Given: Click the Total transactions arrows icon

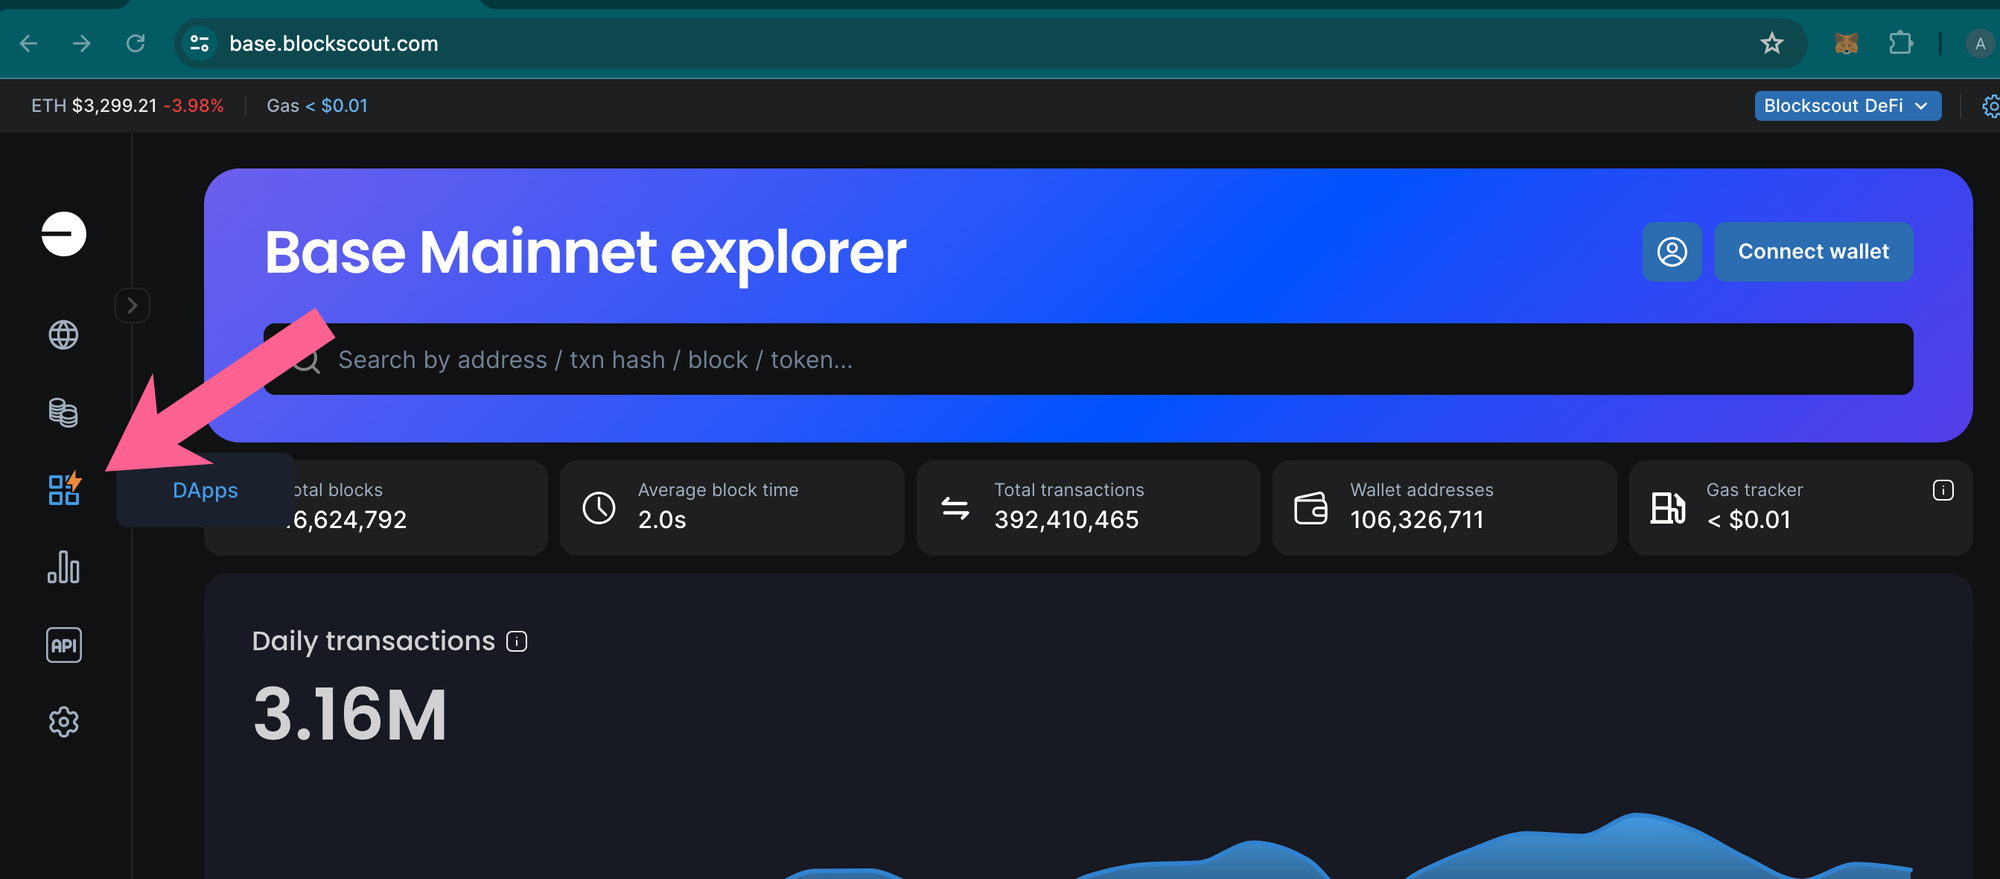Looking at the screenshot, I should [x=955, y=508].
